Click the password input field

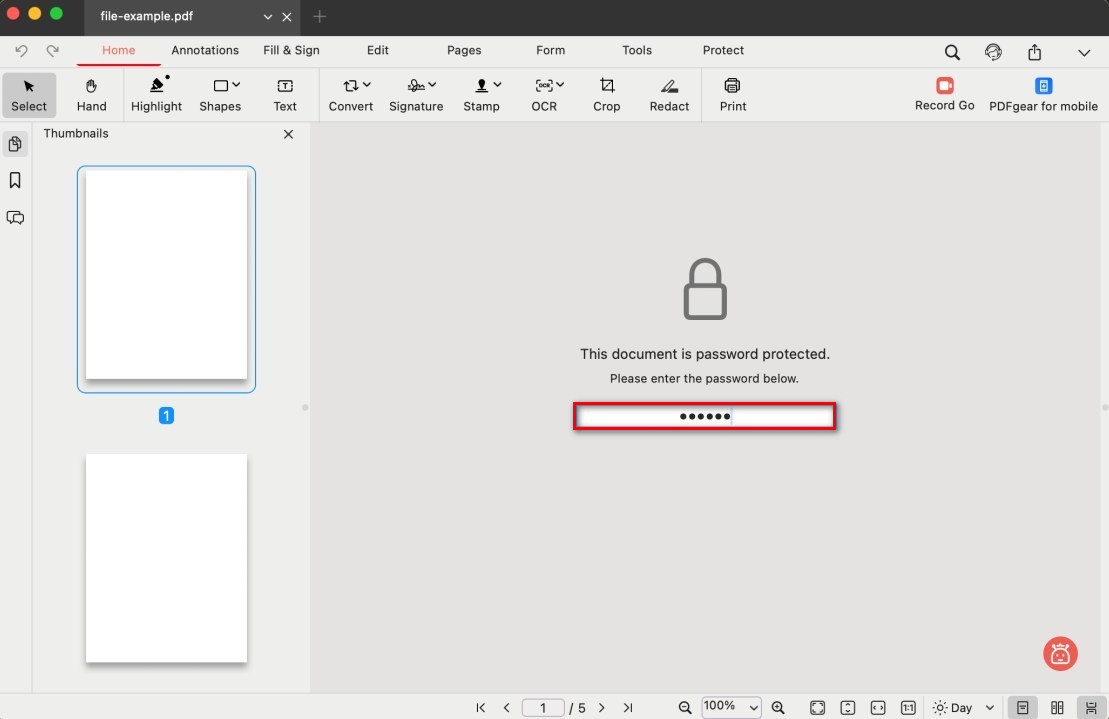point(704,416)
